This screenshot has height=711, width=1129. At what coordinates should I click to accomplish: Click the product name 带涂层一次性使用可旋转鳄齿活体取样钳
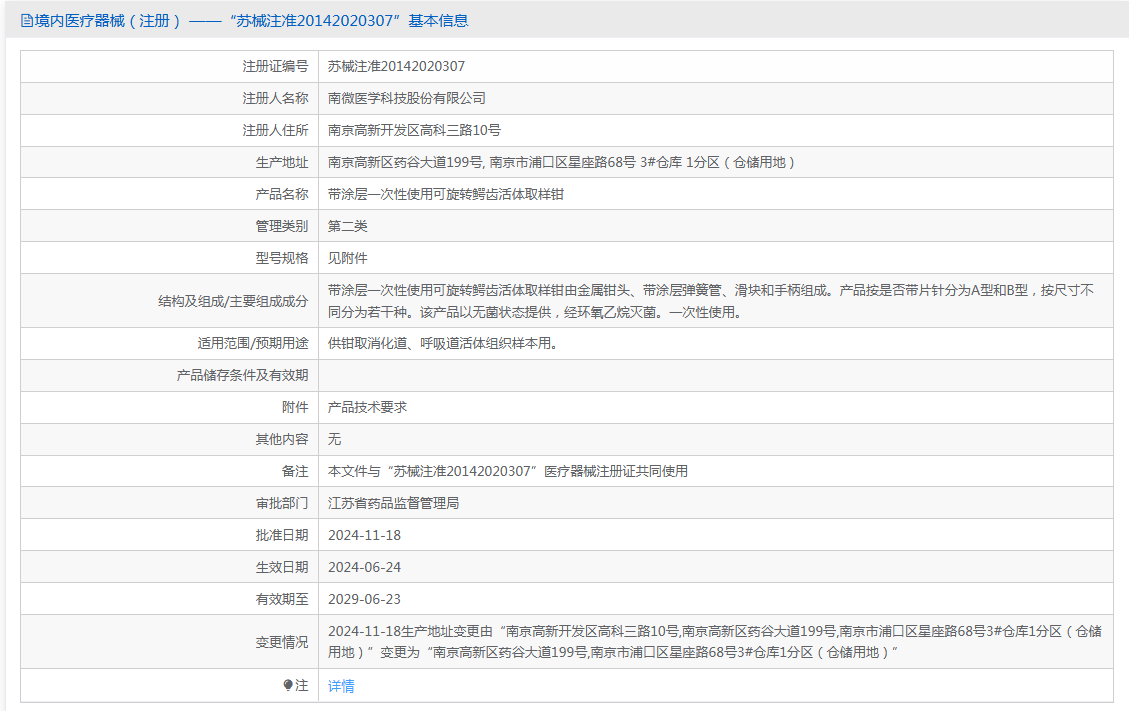click(446, 194)
